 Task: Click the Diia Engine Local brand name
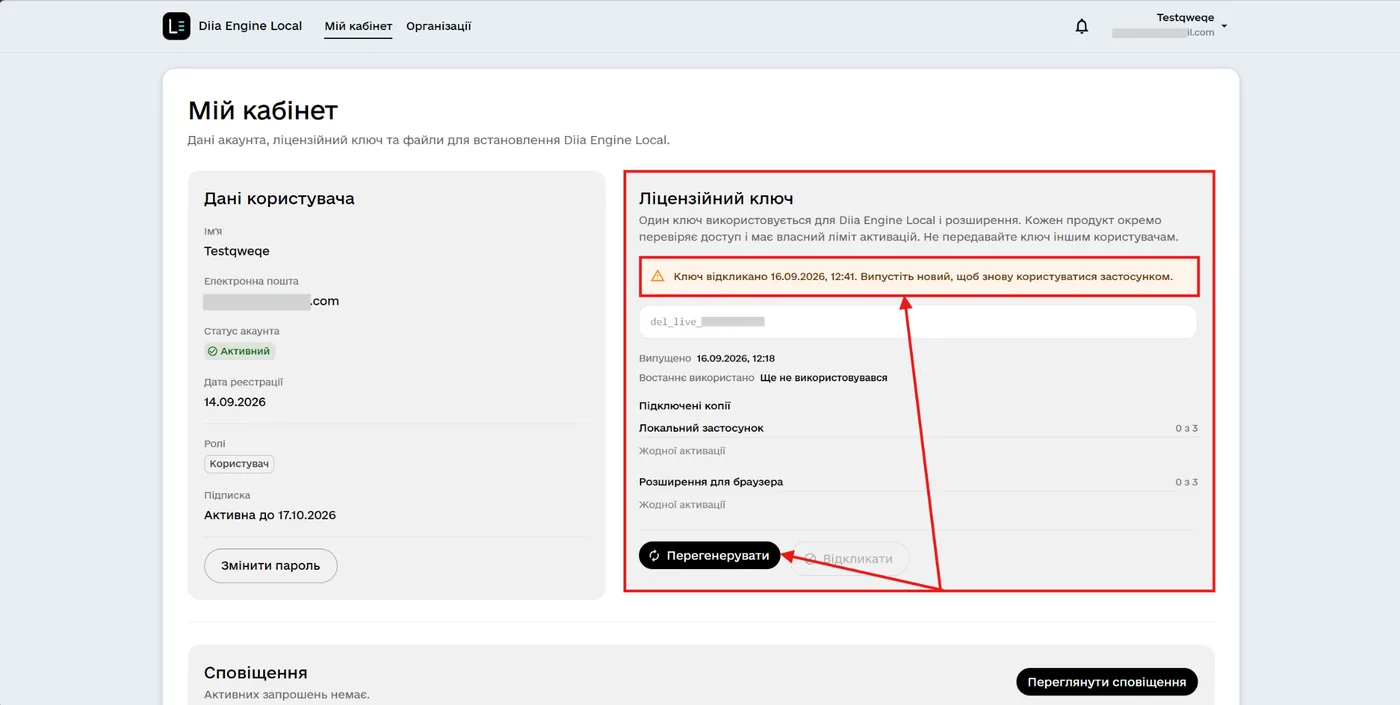tap(251, 26)
